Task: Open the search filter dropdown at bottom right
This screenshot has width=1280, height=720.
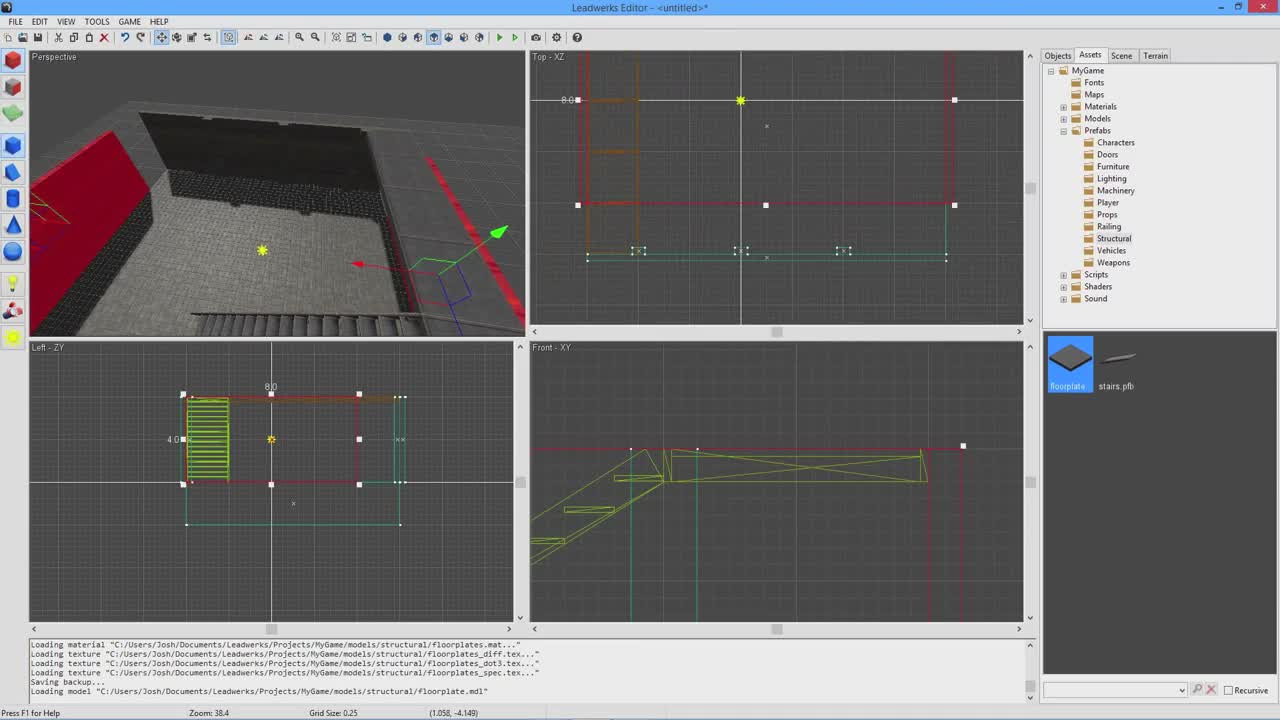Action: 1183,690
